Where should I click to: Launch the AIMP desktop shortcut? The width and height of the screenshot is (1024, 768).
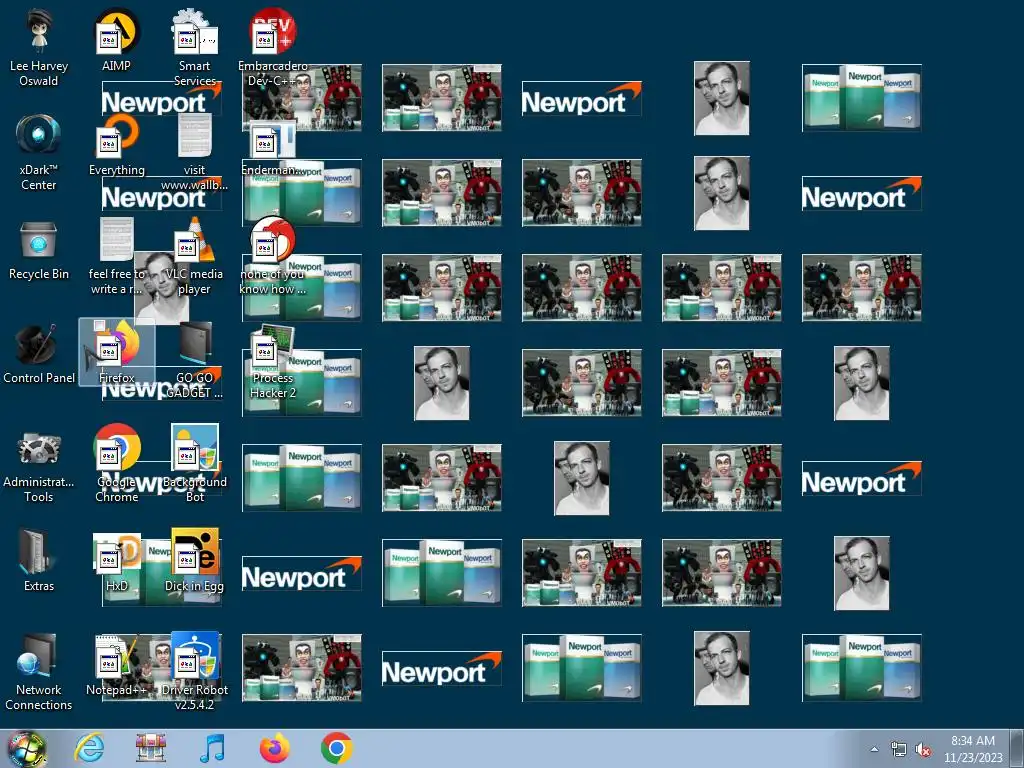116,39
